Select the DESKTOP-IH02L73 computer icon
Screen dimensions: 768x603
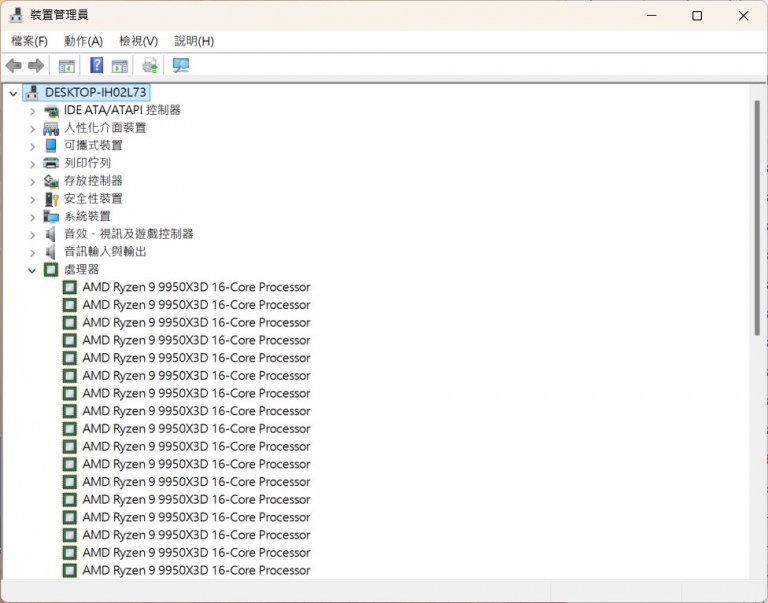32,92
